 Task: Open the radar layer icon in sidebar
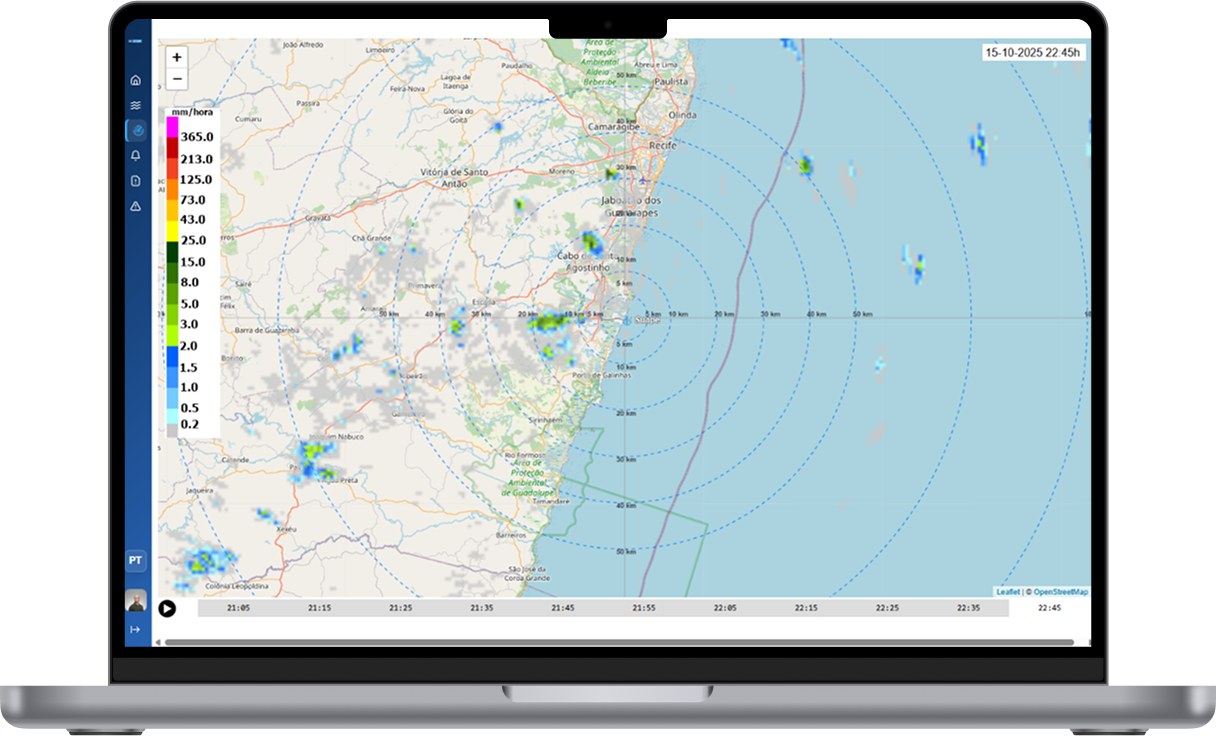[x=135, y=129]
